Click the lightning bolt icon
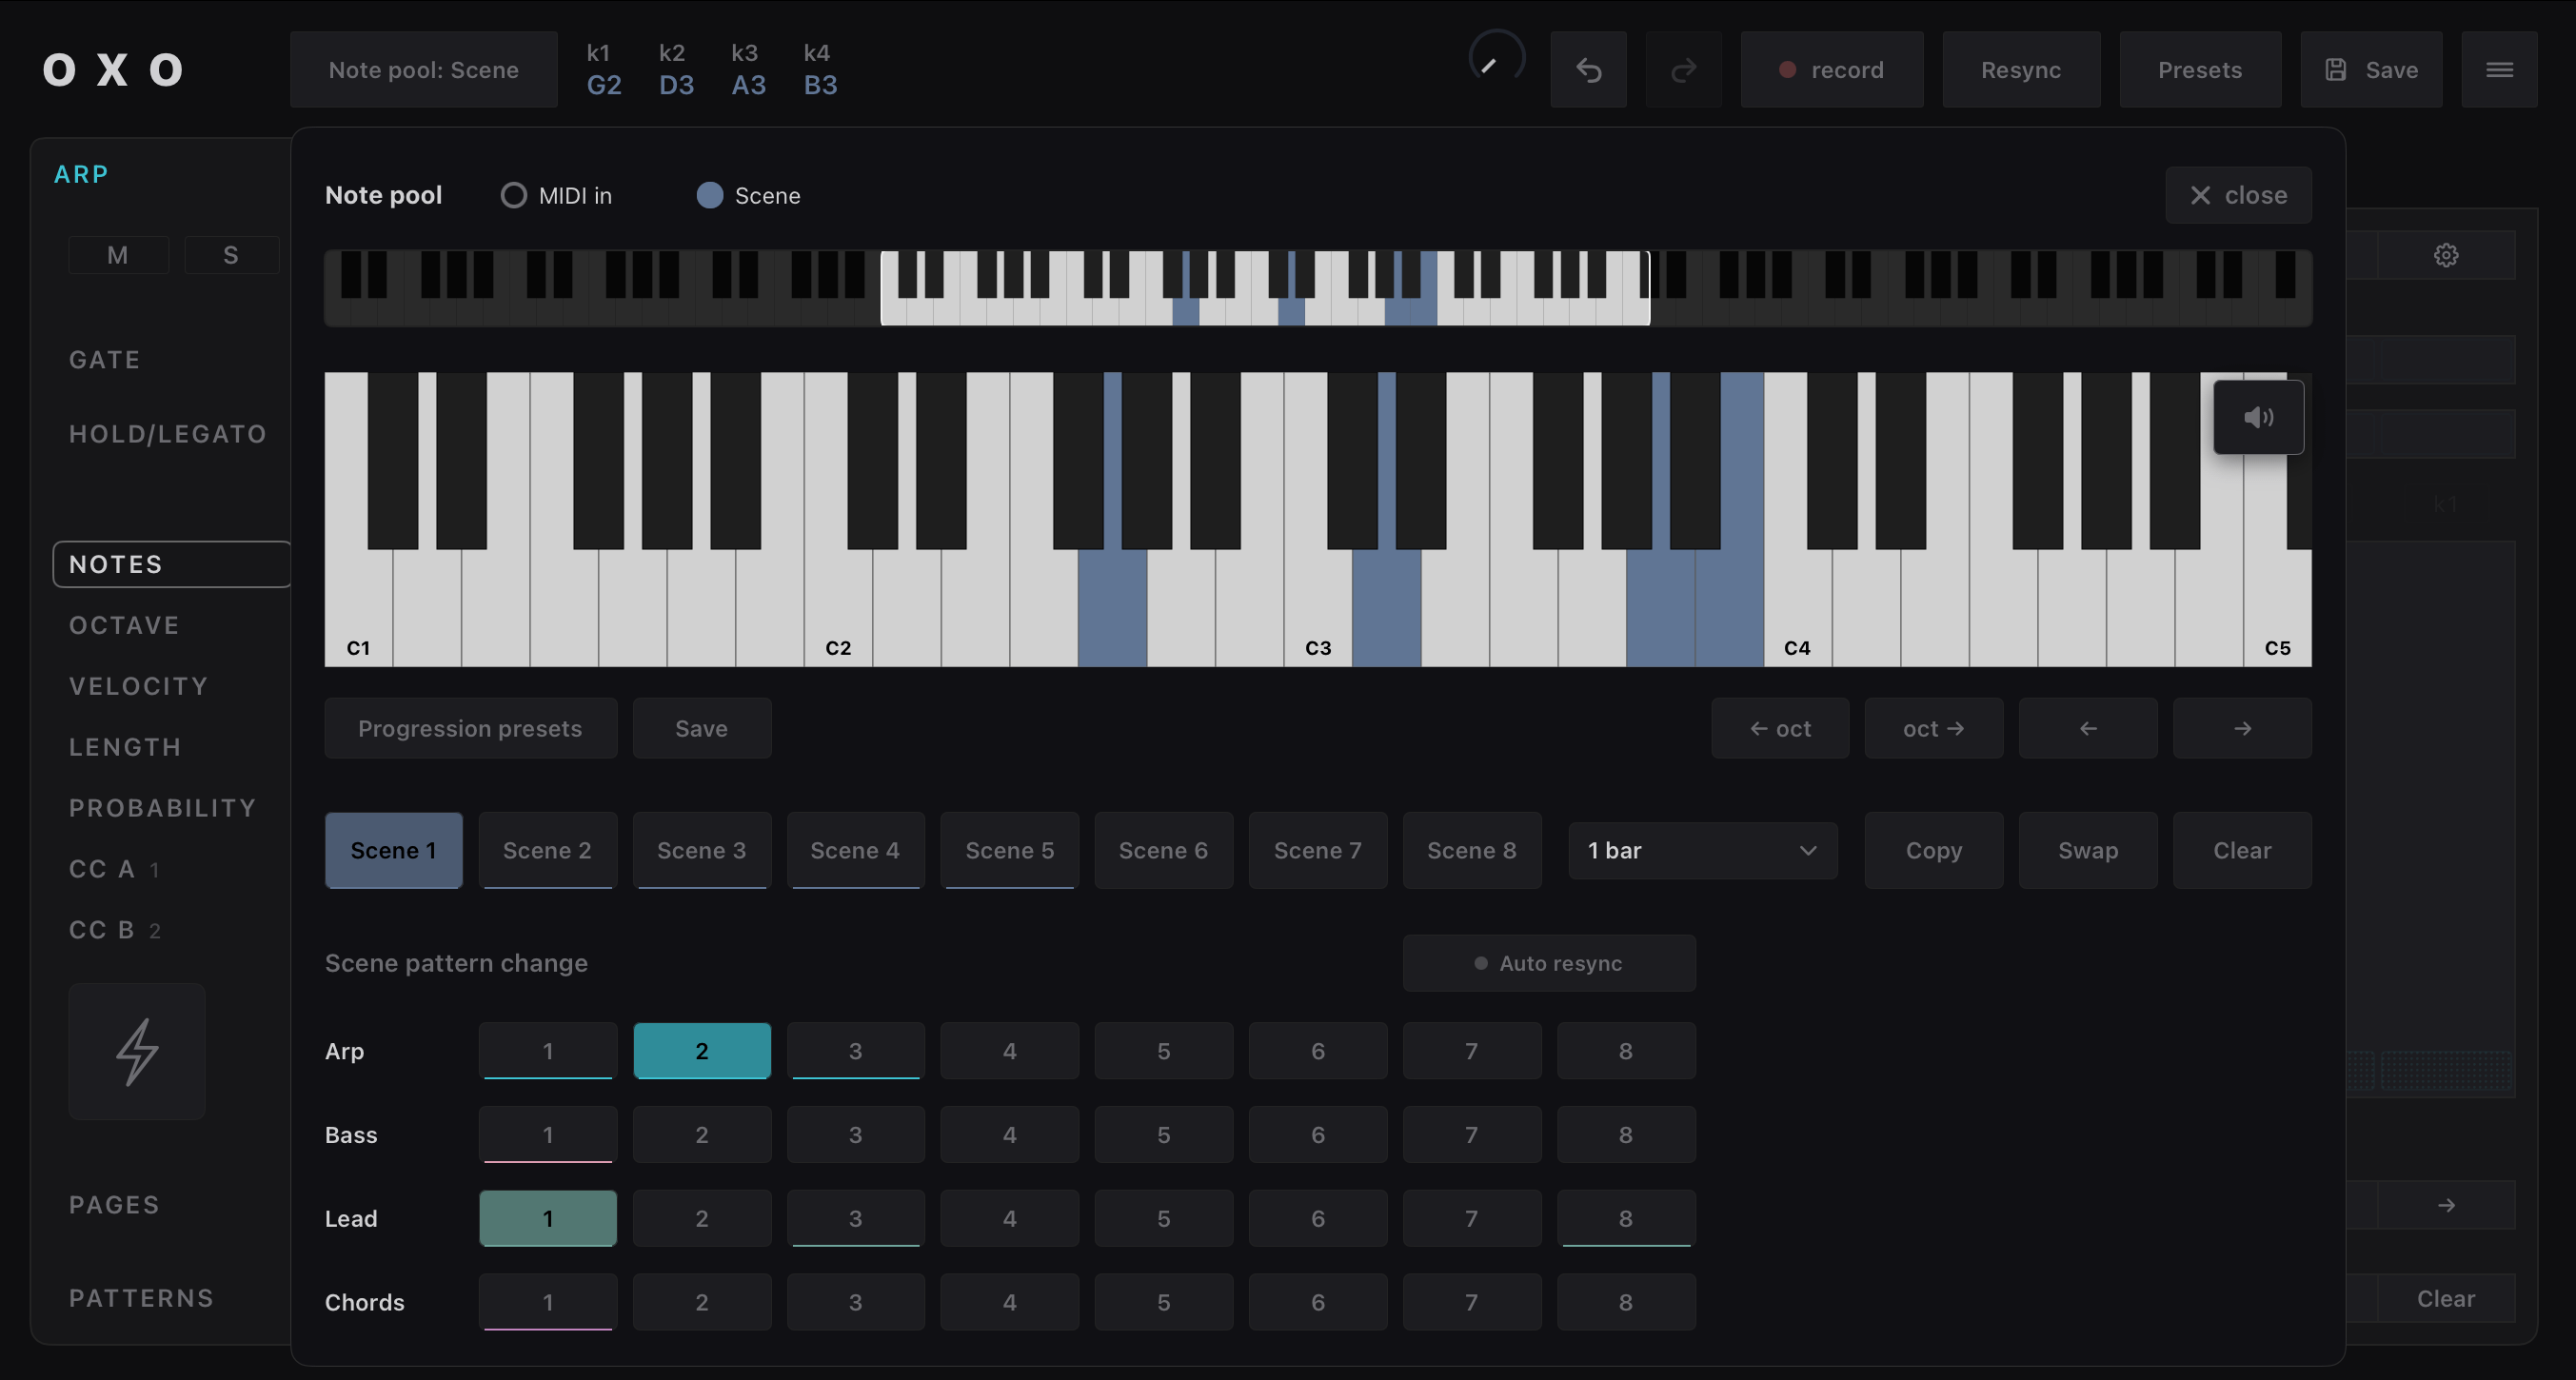 click(x=137, y=1051)
